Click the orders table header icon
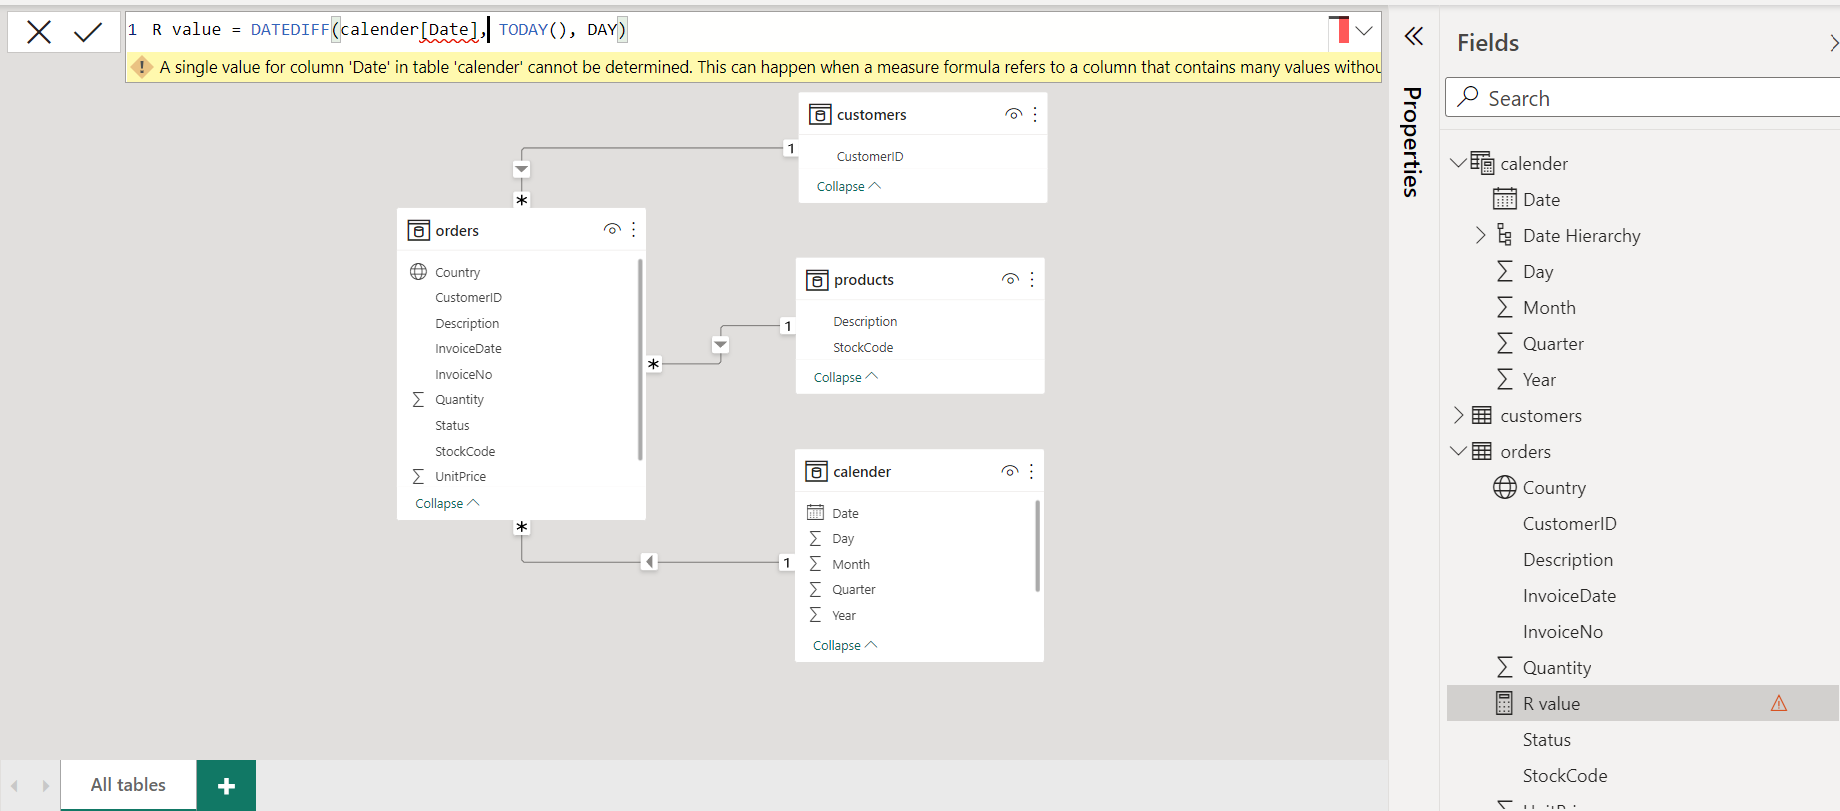The image size is (1840, 811). (x=419, y=230)
